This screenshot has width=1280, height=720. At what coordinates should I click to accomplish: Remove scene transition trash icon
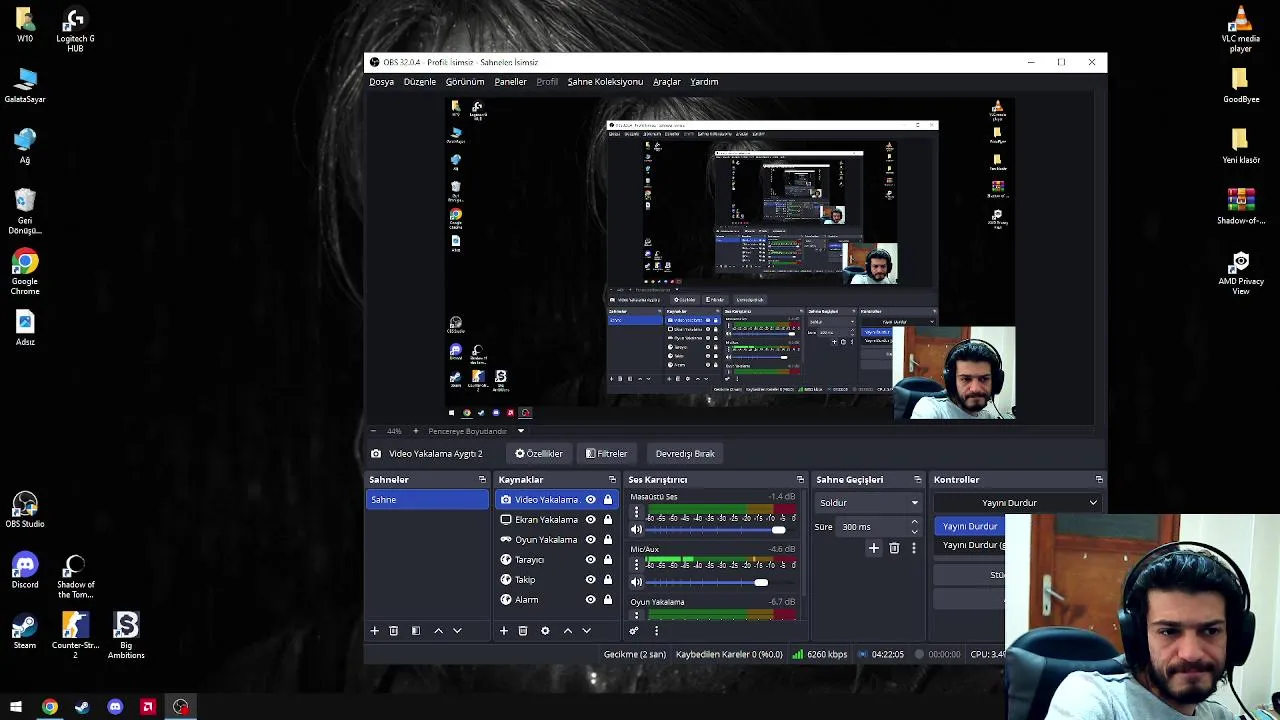pyautogui.click(x=894, y=548)
